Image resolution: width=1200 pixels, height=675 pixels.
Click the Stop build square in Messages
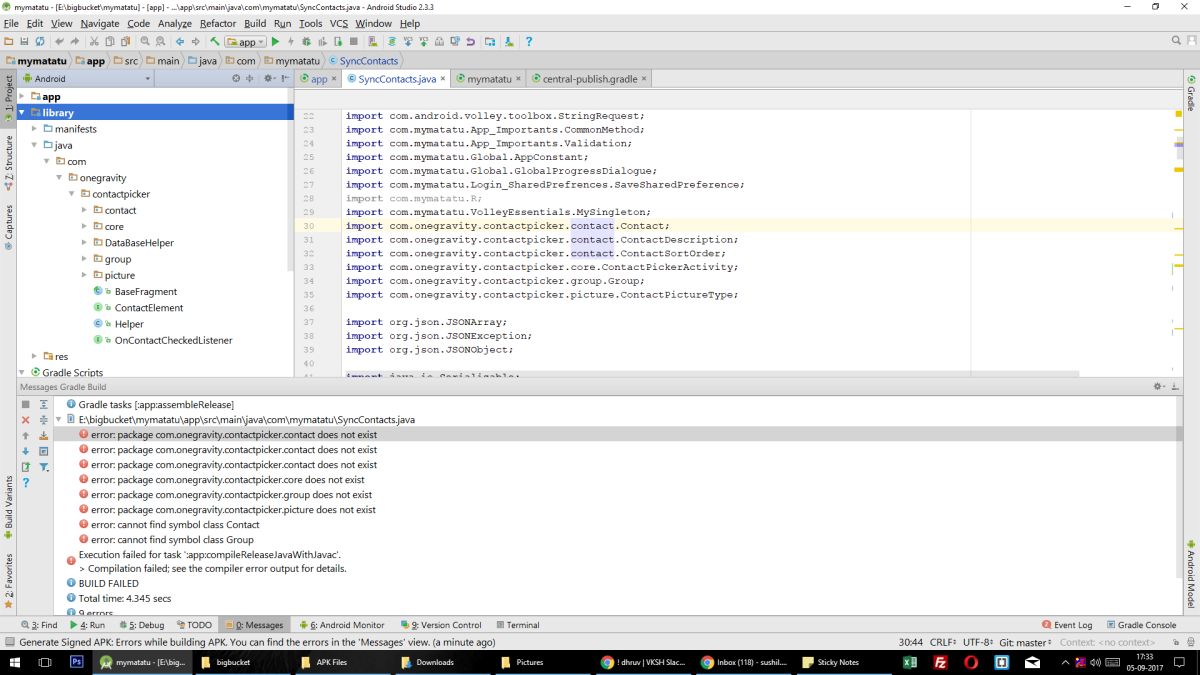[x=26, y=404]
